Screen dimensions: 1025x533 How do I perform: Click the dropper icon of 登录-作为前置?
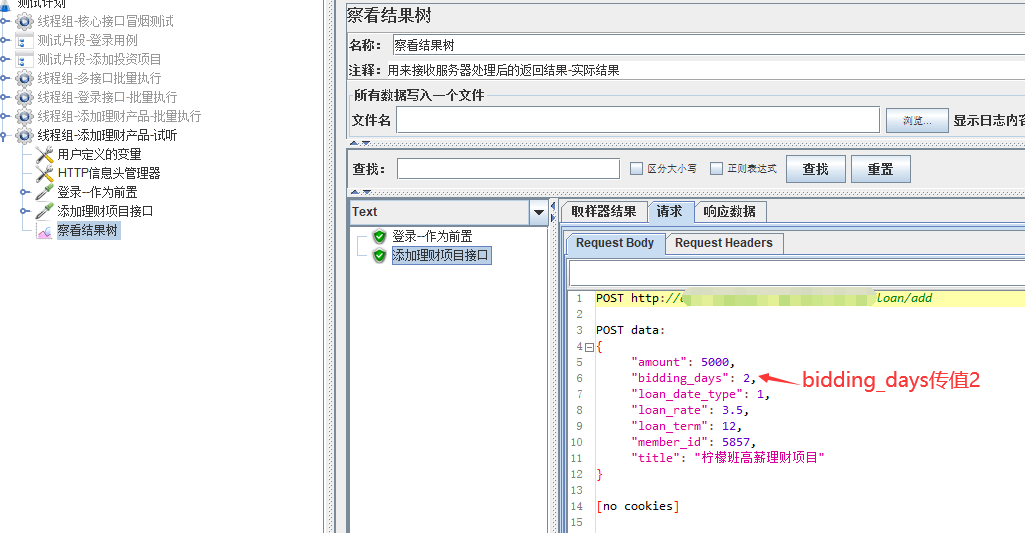pos(45,192)
